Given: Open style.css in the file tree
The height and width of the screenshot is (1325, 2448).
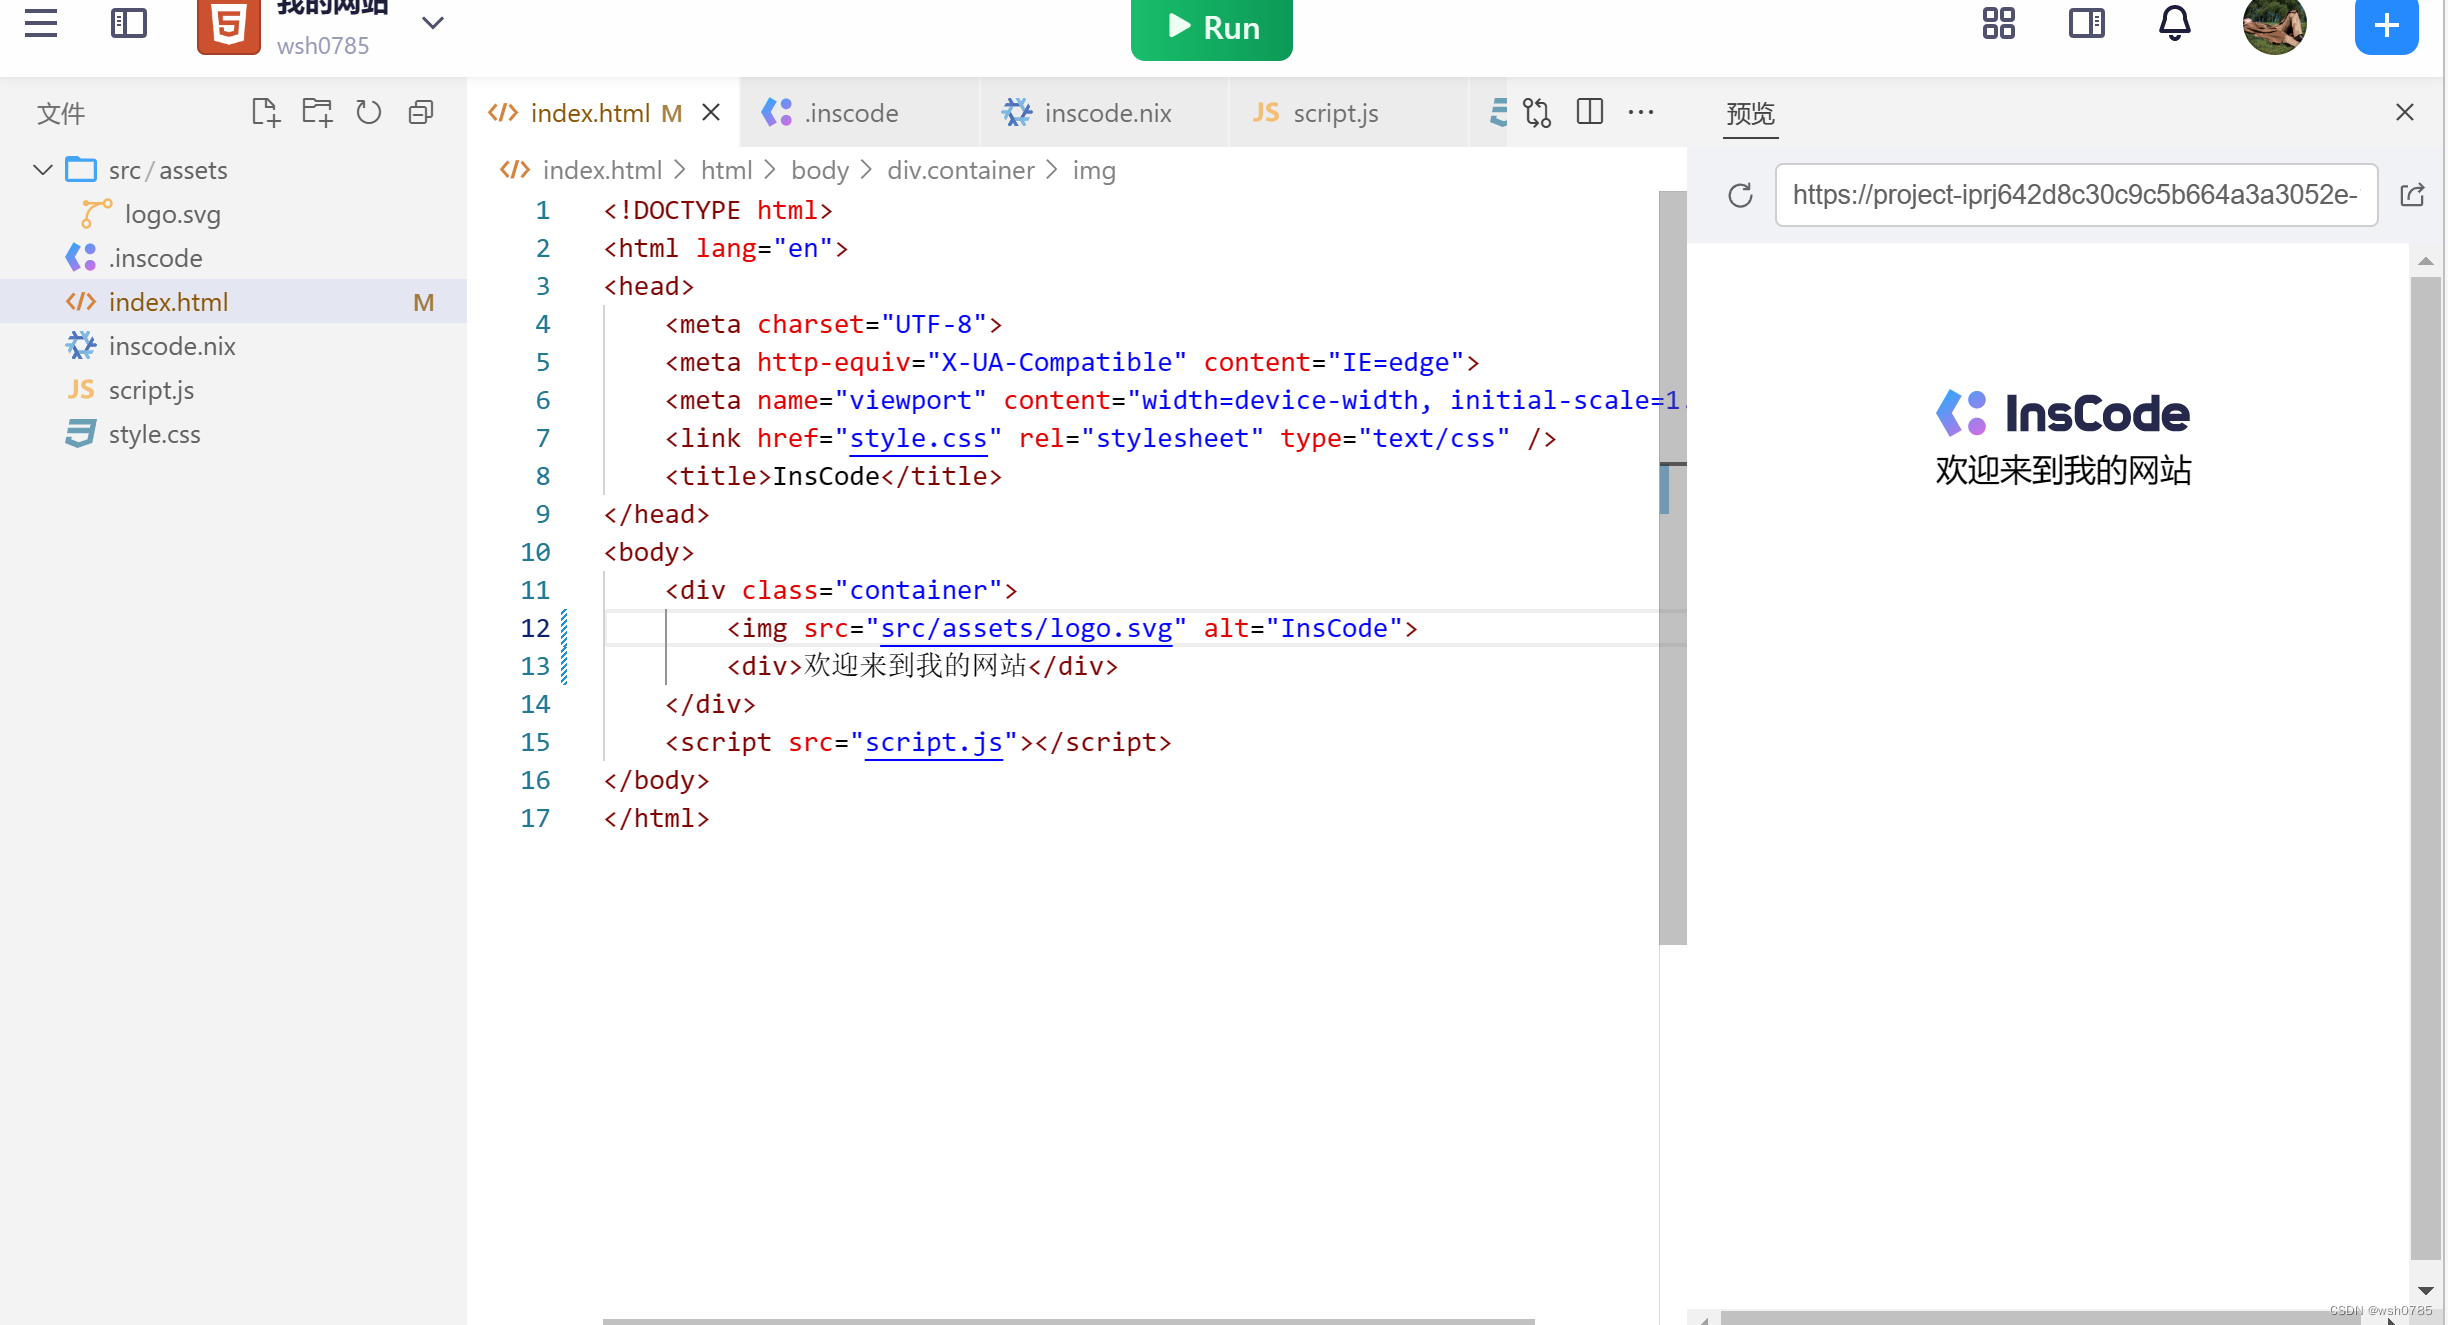Looking at the screenshot, I should coord(154,434).
